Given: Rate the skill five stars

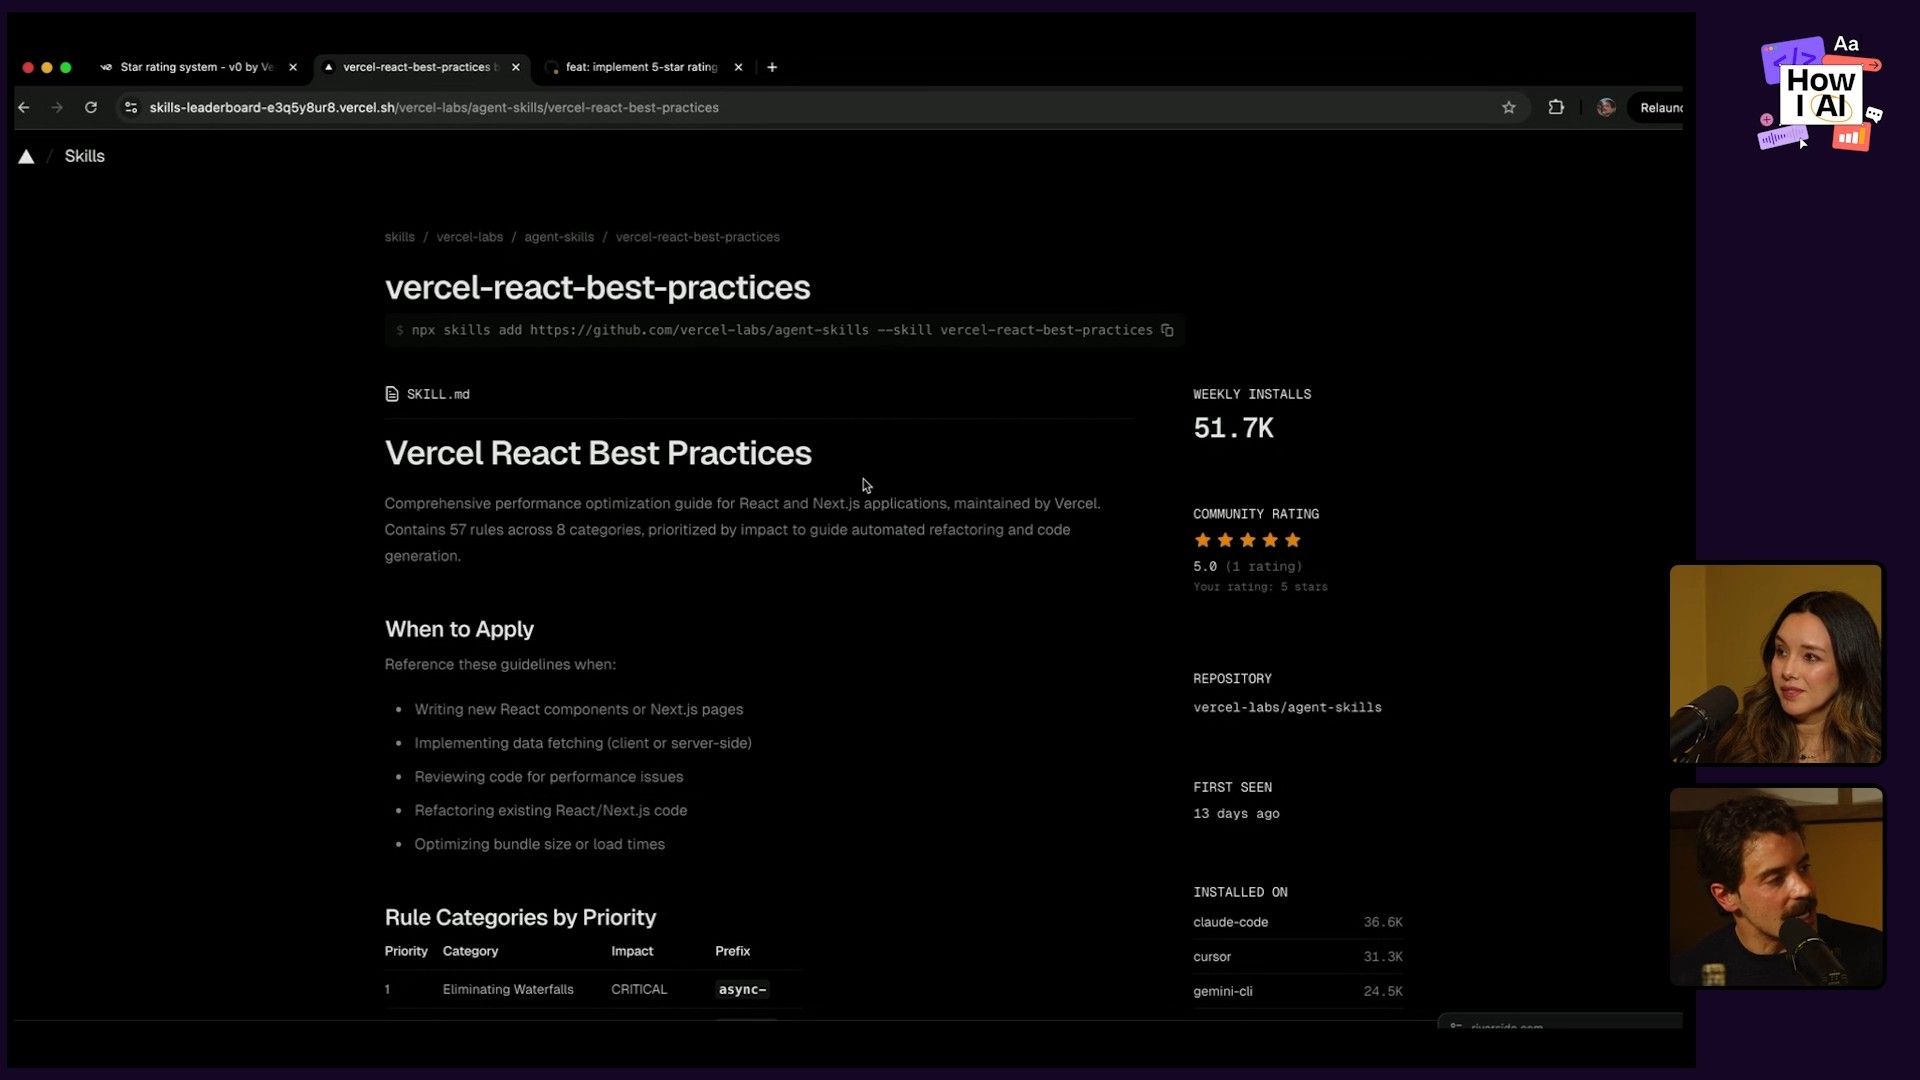Looking at the screenshot, I should (x=1292, y=540).
